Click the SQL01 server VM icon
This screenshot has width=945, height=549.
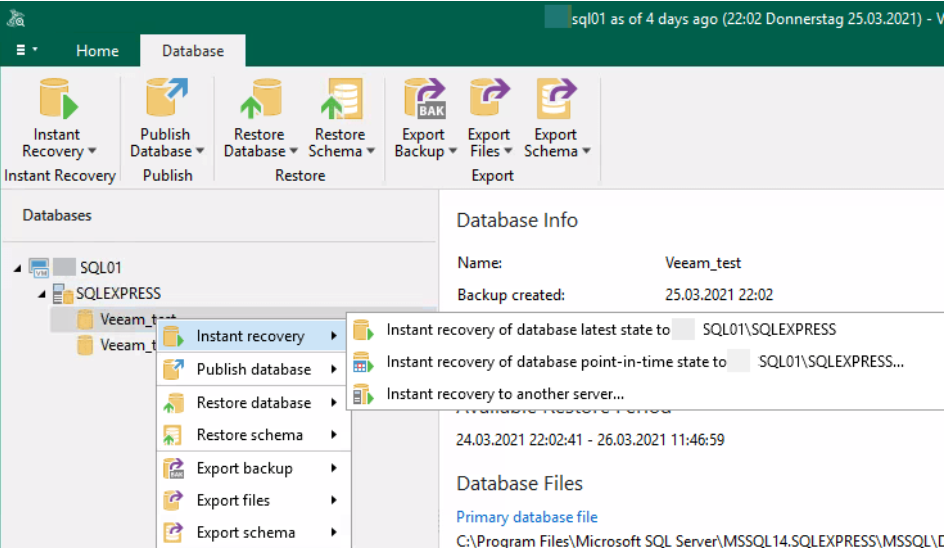click(x=39, y=268)
